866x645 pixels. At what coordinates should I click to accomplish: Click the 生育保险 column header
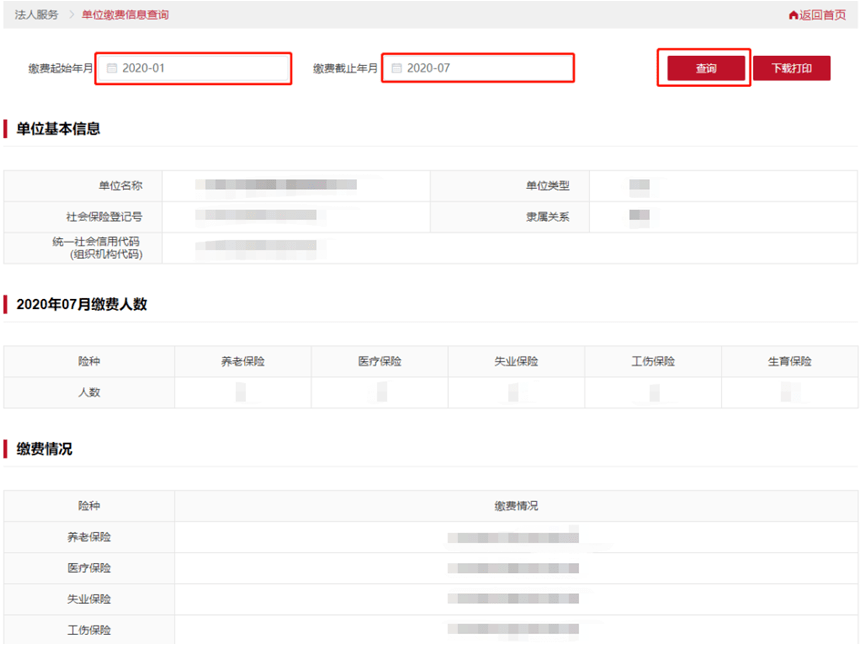click(x=790, y=361)
